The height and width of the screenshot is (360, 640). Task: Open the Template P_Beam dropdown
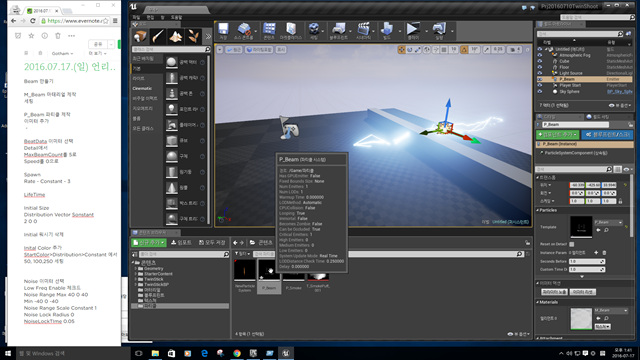tap(609, 222)
